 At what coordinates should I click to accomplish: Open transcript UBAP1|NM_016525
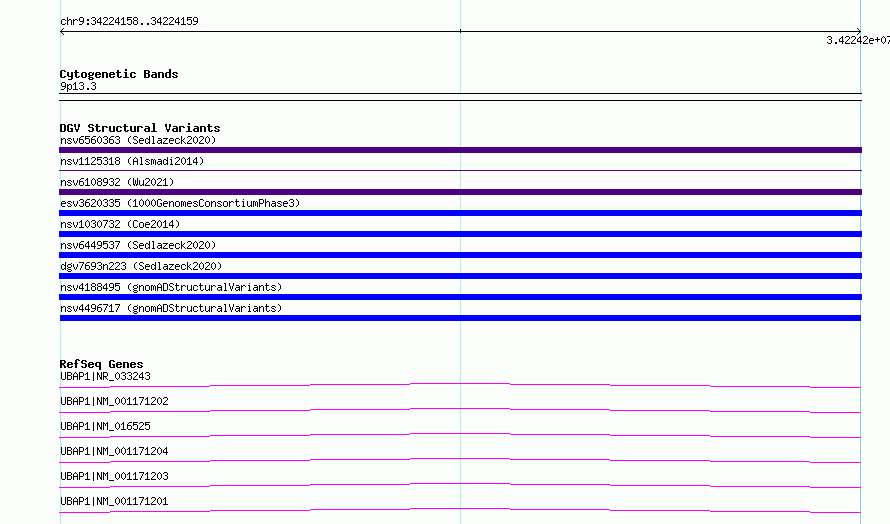coord(105,426)
